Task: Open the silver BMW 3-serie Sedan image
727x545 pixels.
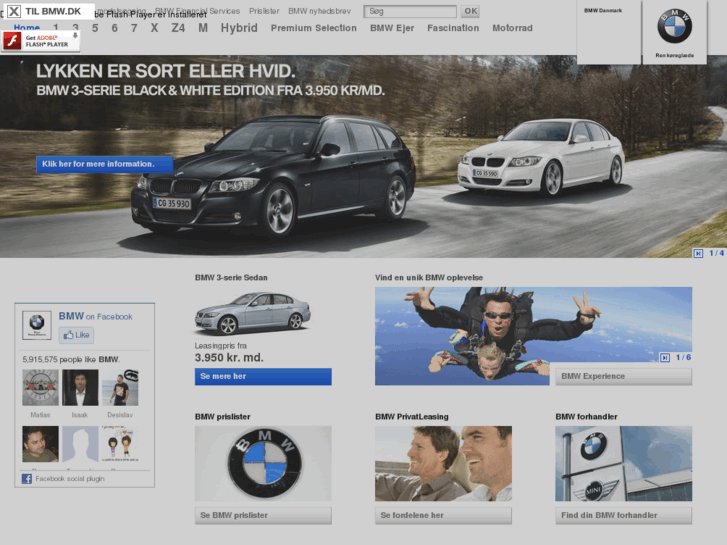Action: (253, 313)
